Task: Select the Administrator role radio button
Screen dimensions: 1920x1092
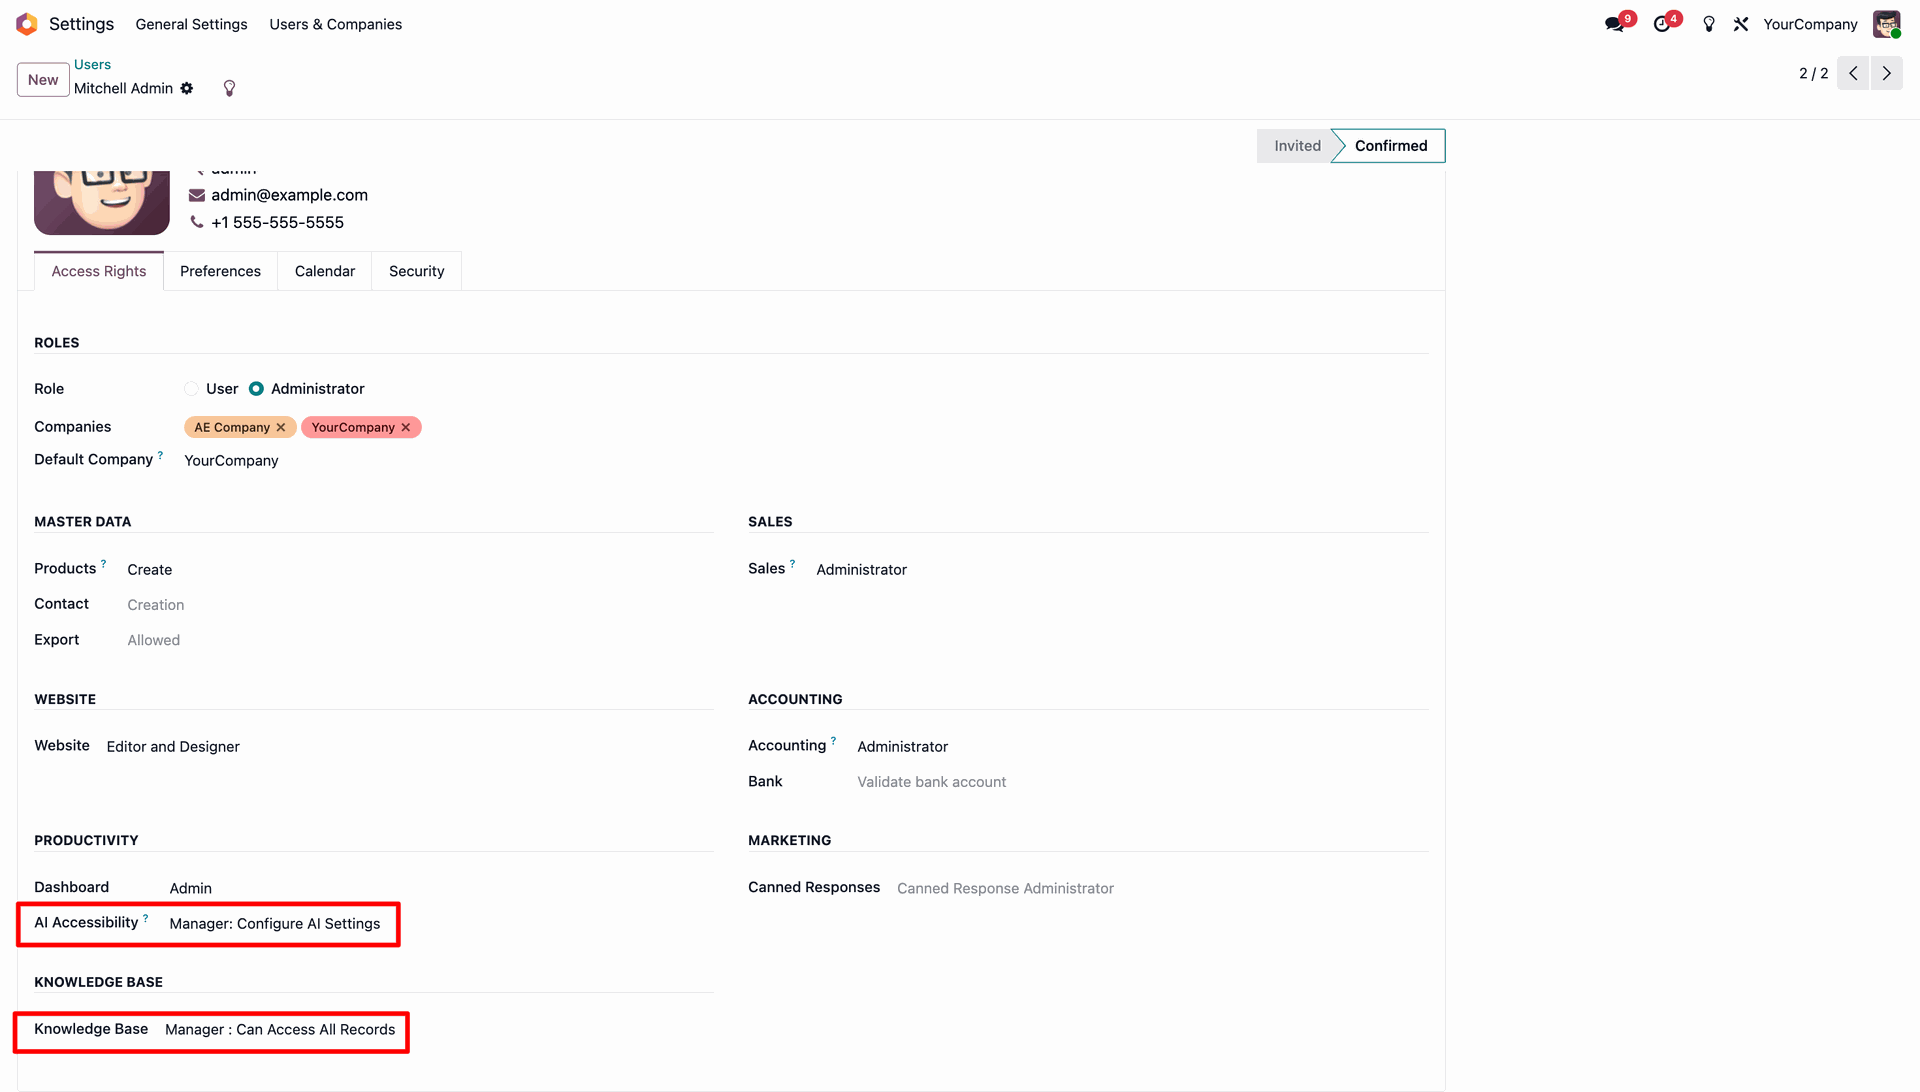Action: [x=256, y=389]
